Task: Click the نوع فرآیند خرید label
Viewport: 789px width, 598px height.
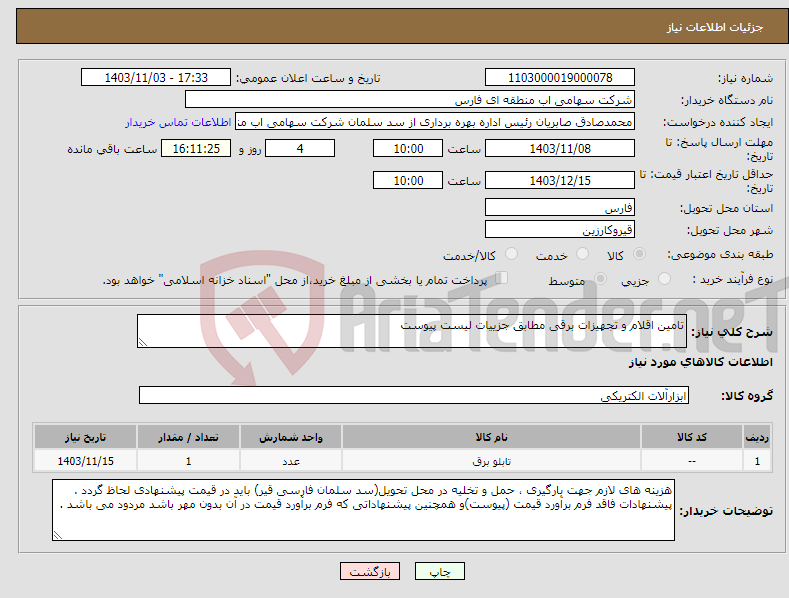Action: point(733,279)
